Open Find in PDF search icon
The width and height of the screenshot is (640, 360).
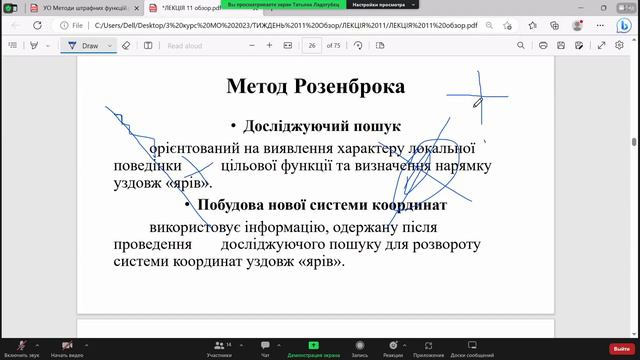click(x=521, y=45)
